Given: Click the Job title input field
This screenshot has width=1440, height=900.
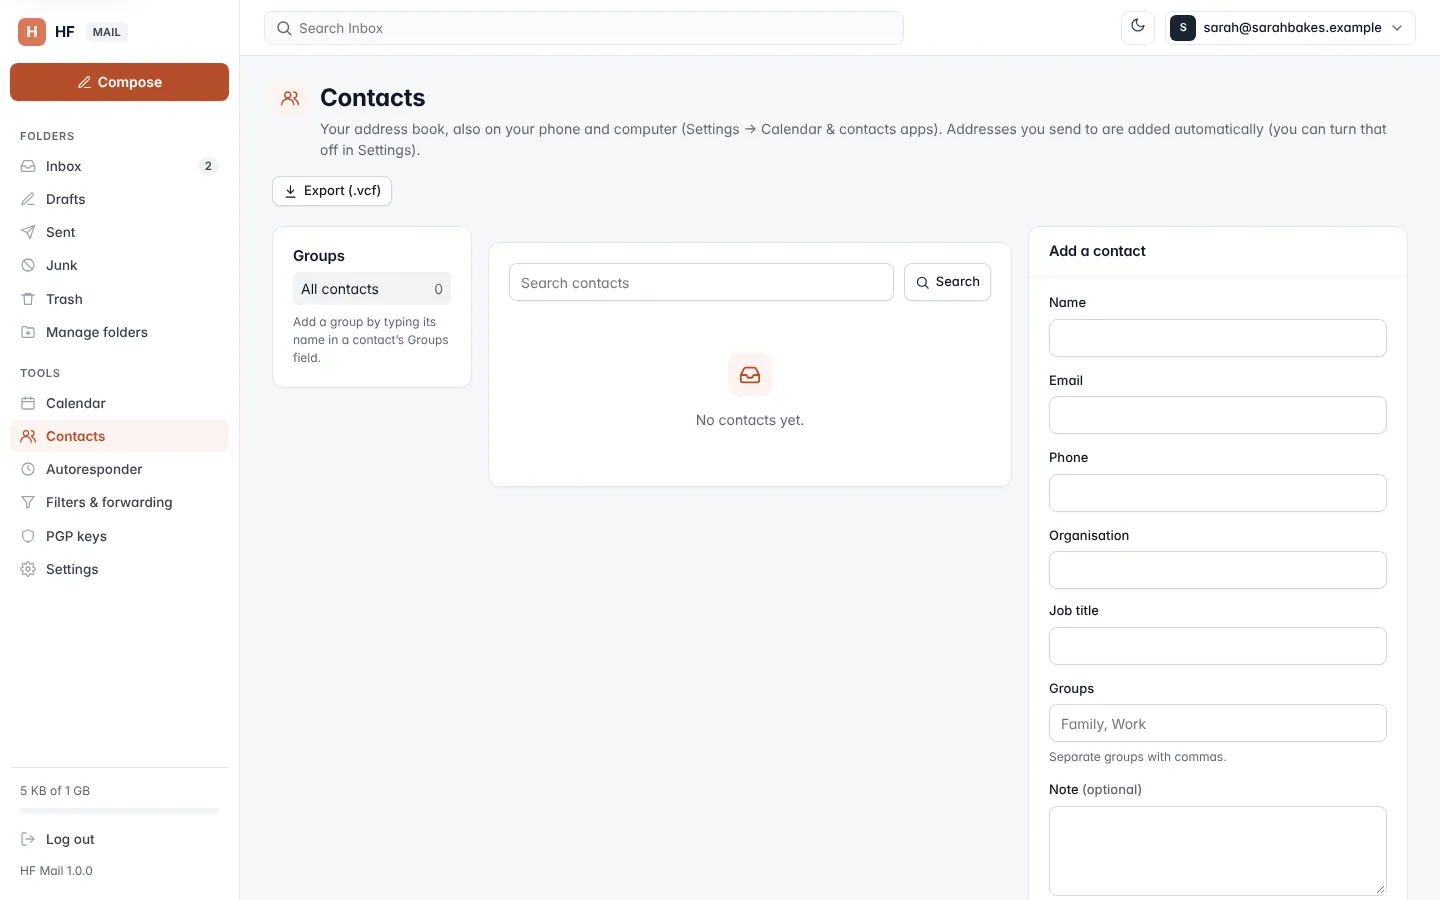Looking at the screenshot, I should (x=1218, y=646).
